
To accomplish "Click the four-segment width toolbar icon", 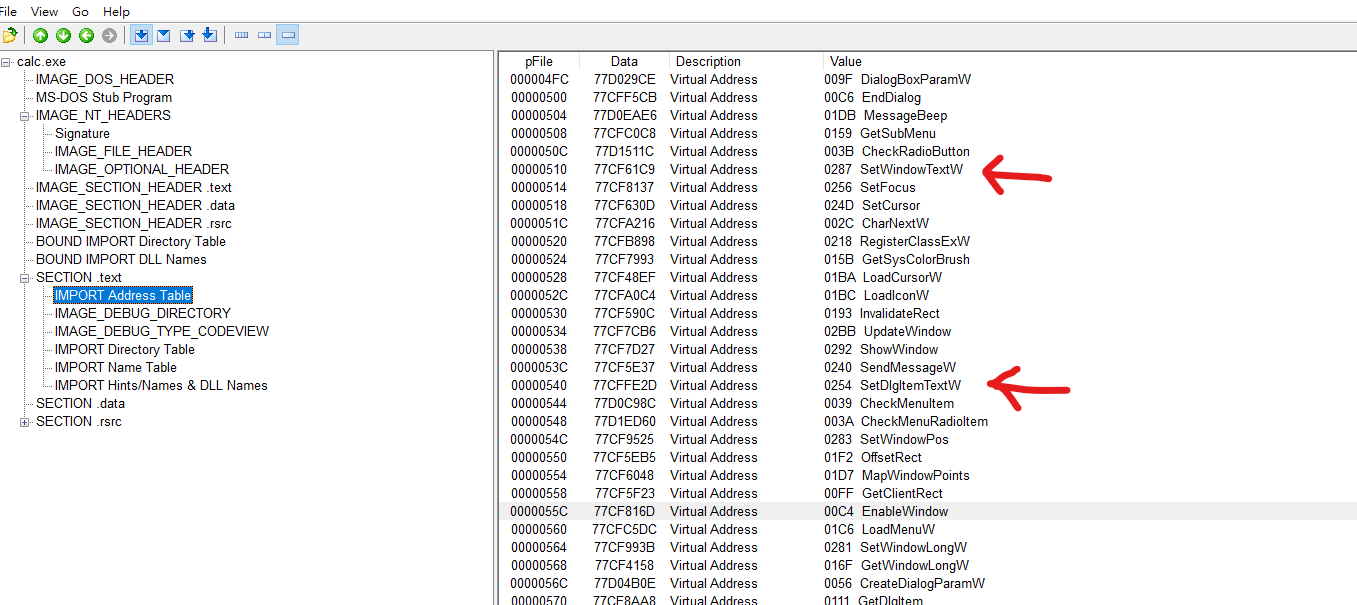I will pyautogui.click(x=241, y=36).
